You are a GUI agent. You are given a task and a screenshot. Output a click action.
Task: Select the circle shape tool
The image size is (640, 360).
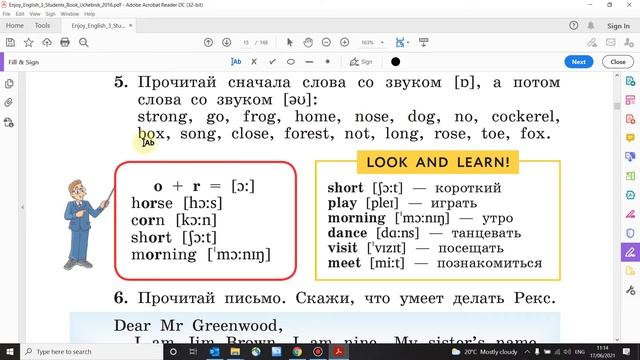(291, 62)
